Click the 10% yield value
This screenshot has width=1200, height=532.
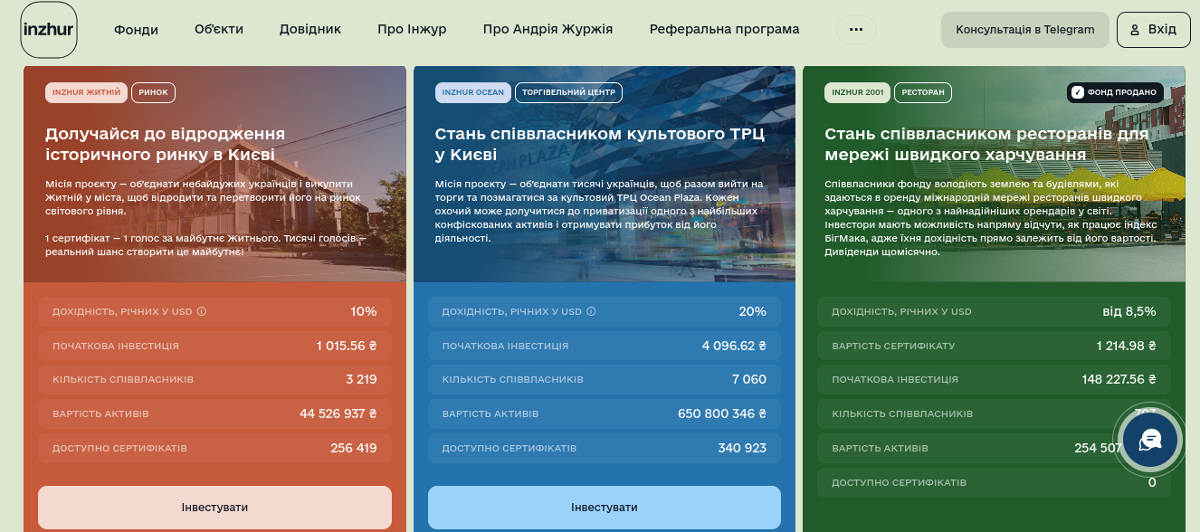(x=364, y=312)
